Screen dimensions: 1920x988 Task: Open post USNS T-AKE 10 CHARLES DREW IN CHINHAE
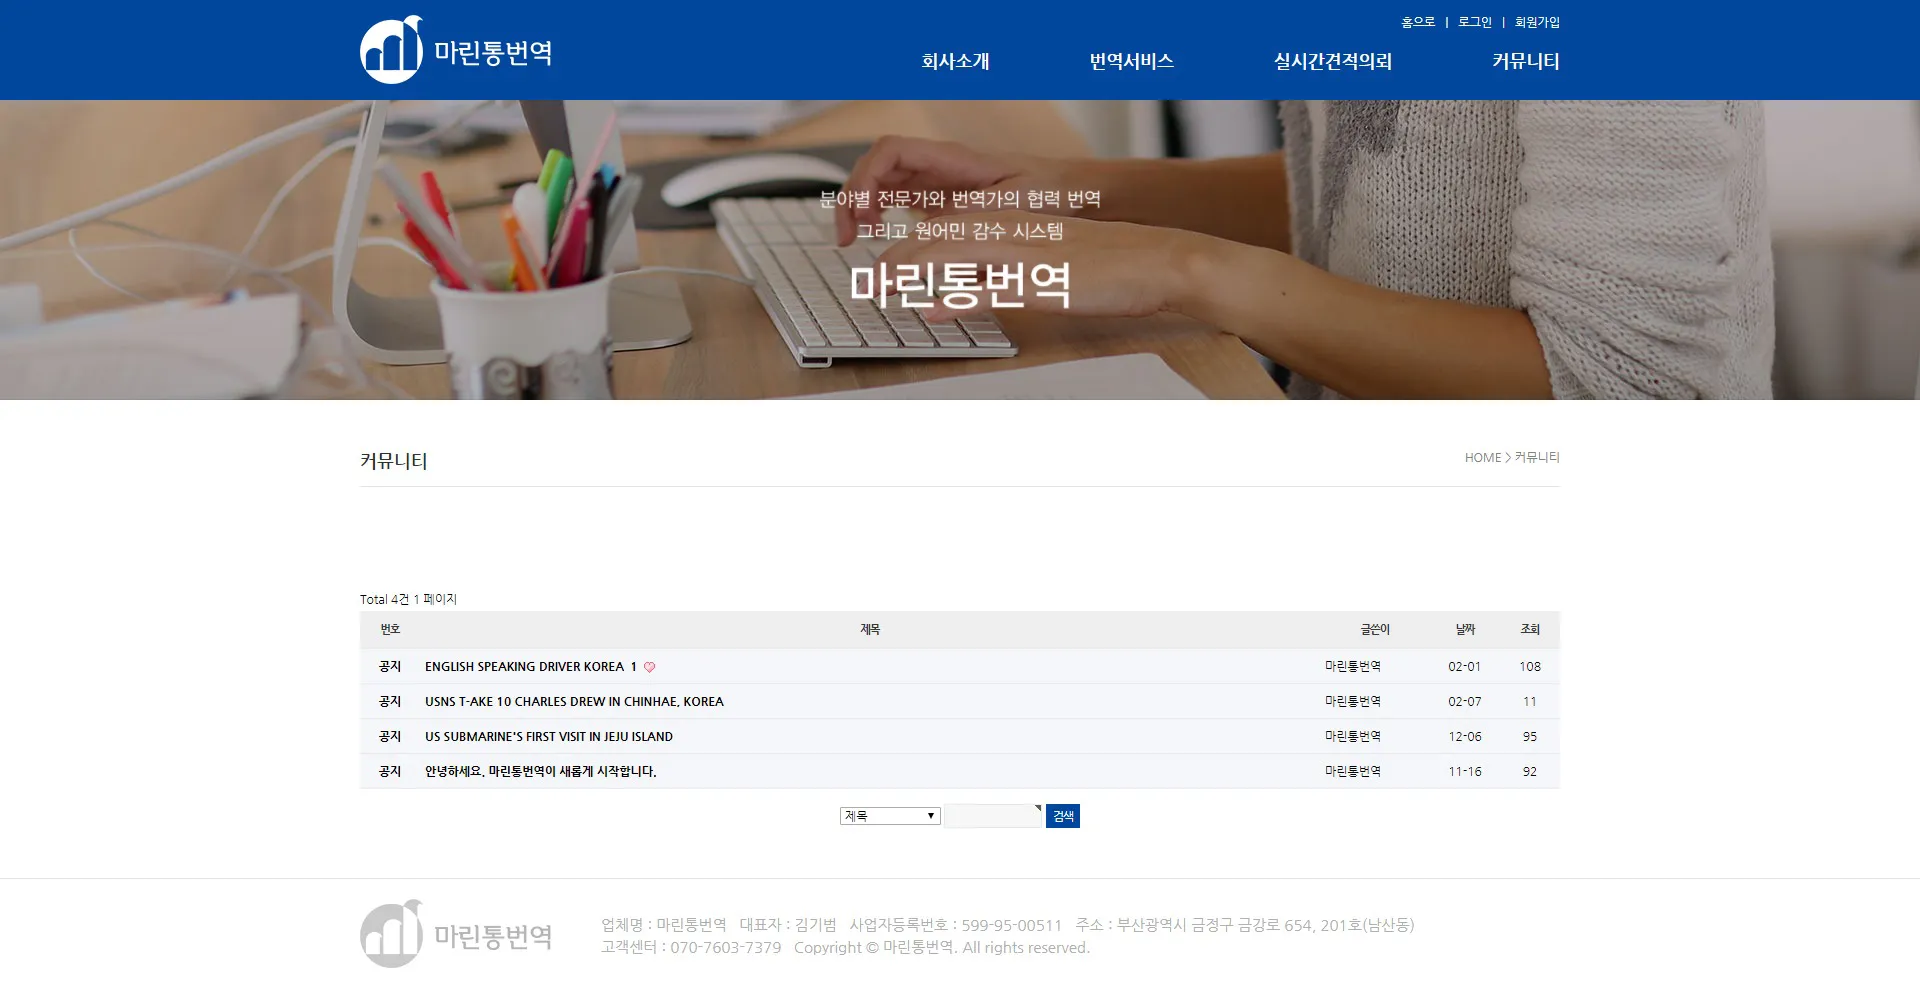(x=574, y=702)
